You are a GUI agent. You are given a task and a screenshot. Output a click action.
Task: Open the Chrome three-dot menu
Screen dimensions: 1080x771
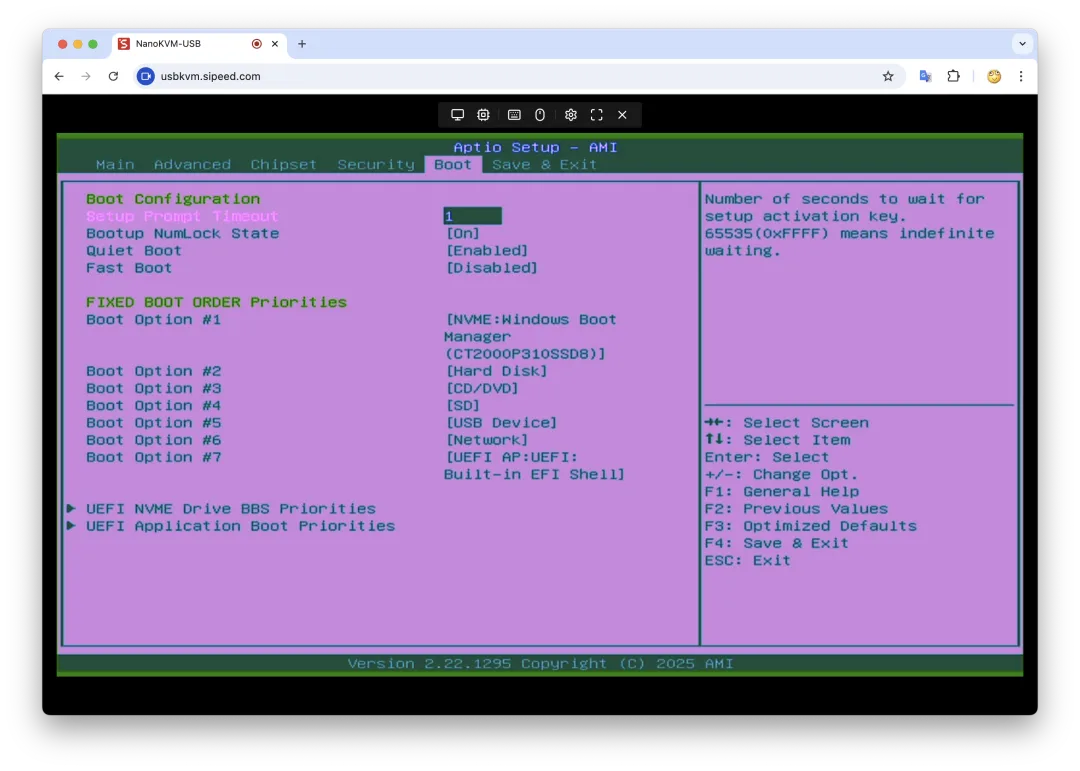1021,76
